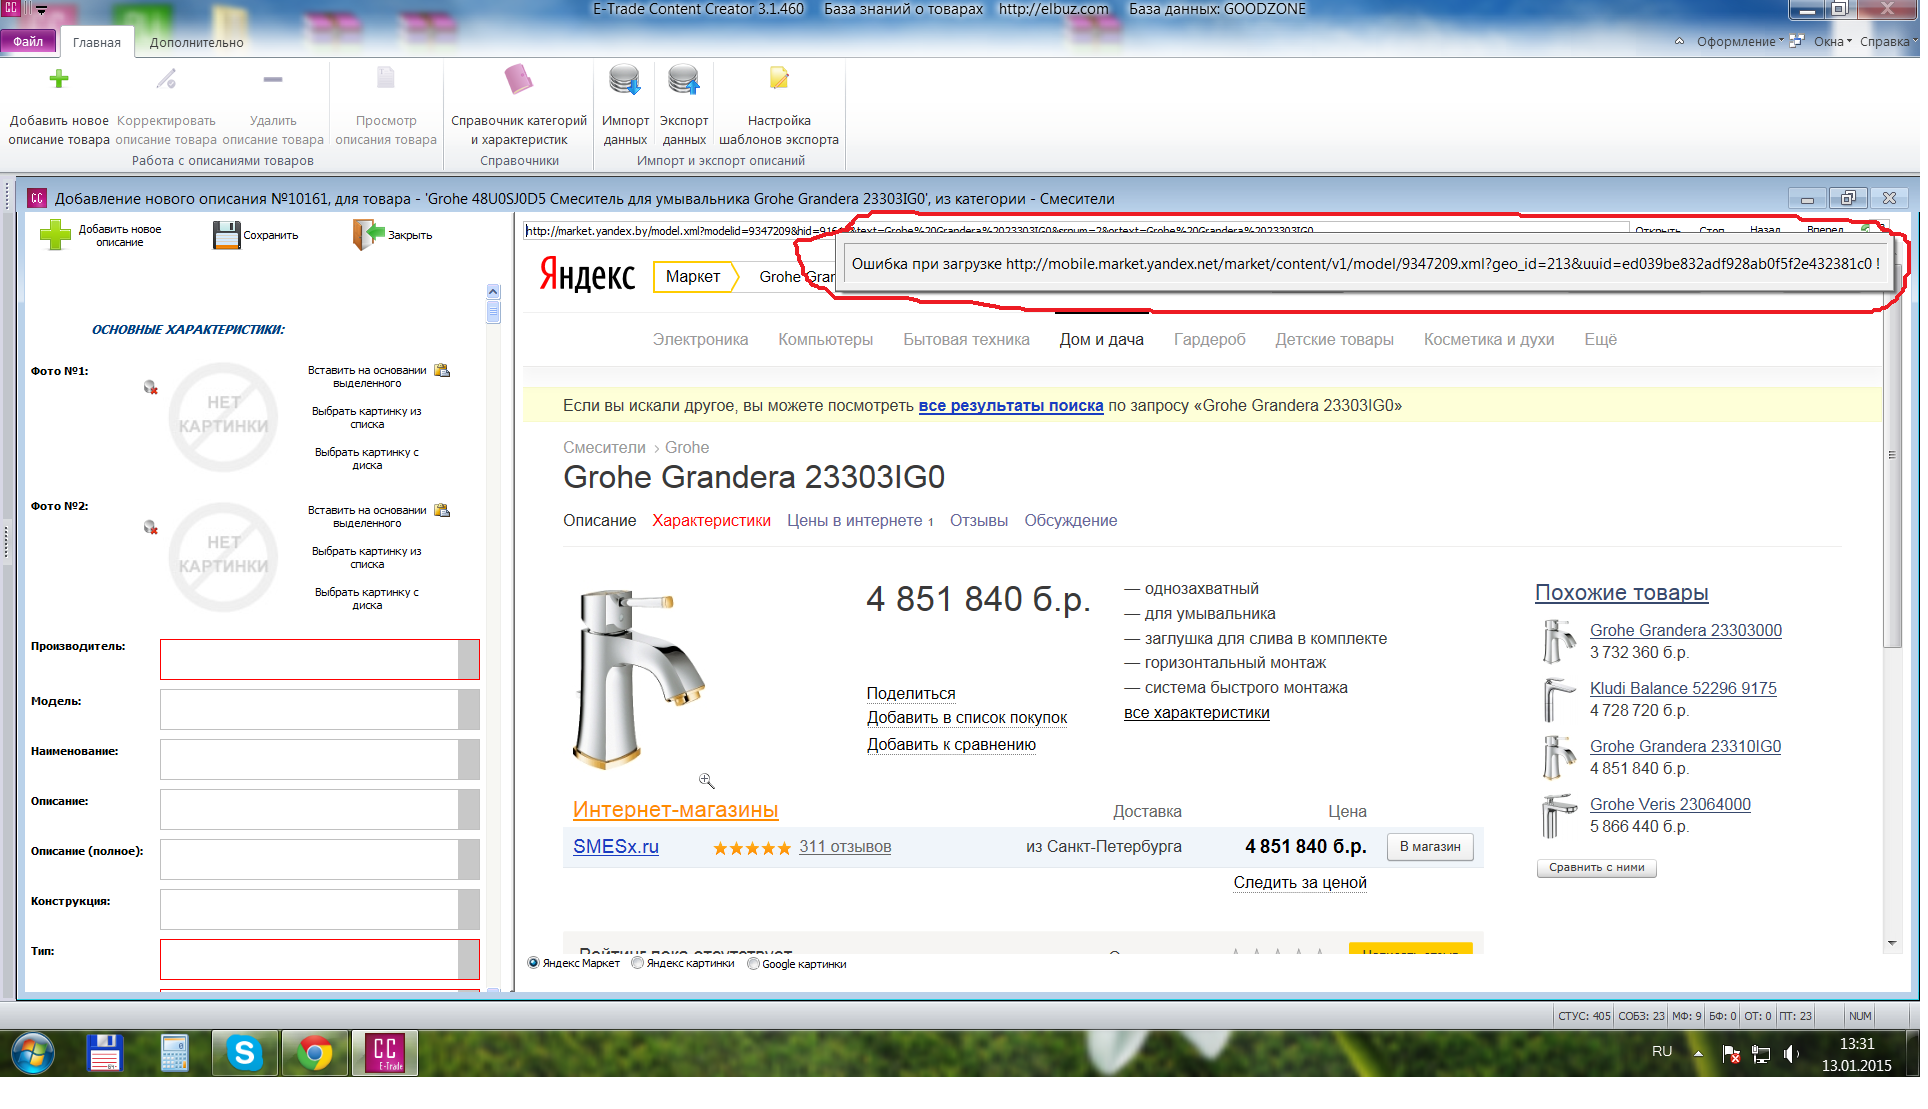Screen dimensions: 1928x1109
Task: Open the Отзывы tab on the product page
Action: (x=978, y=520)
